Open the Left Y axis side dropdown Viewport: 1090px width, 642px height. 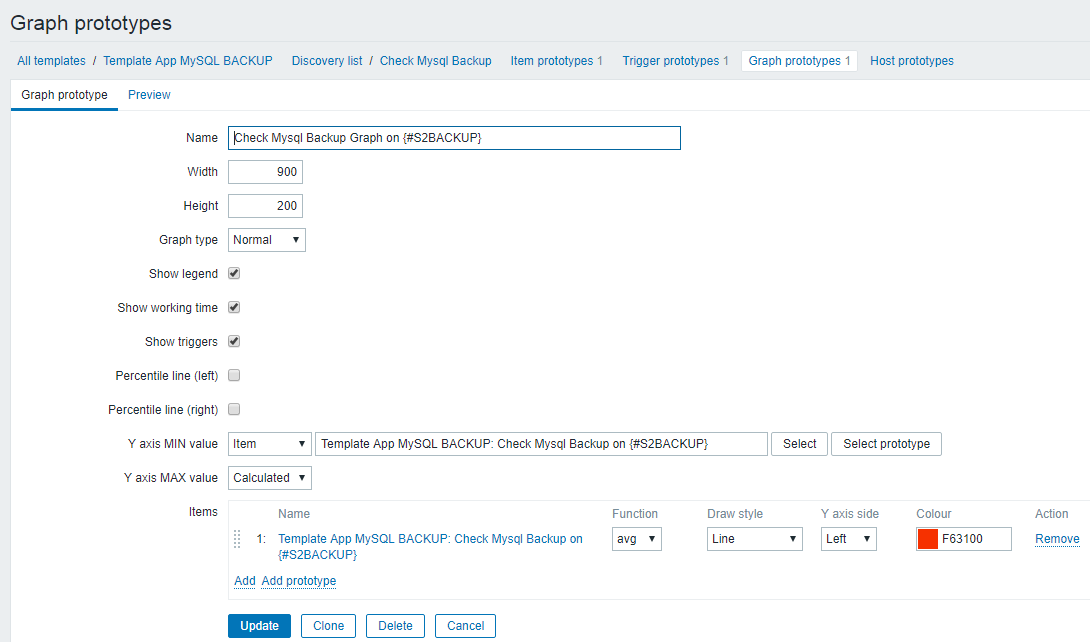pyautogui.click(x=849, y=539)
